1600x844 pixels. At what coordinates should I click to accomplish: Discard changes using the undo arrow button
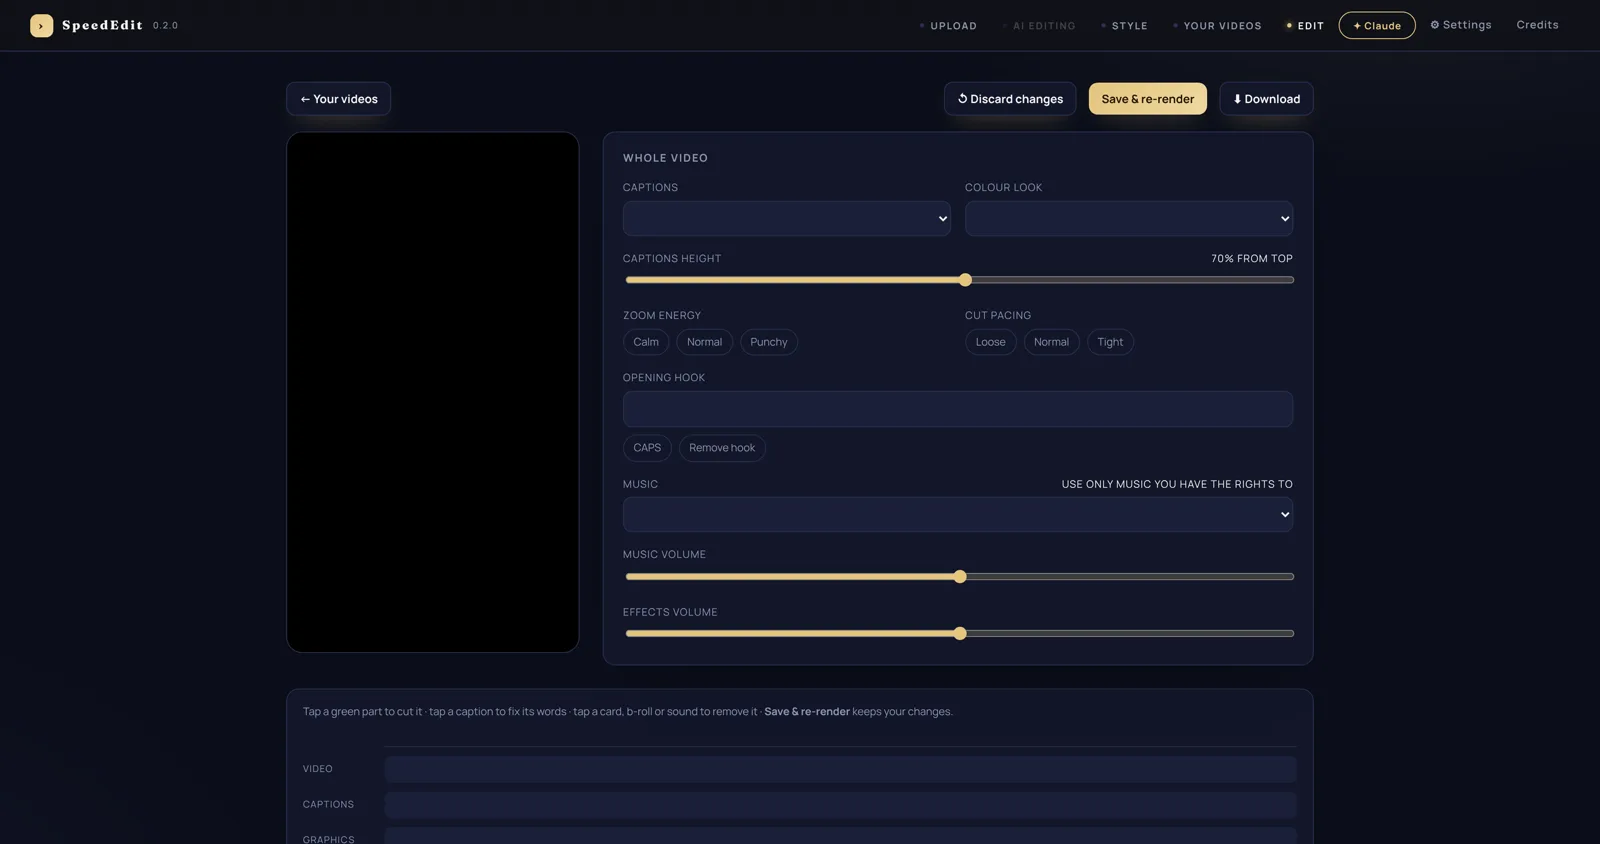click(1010, 99)
